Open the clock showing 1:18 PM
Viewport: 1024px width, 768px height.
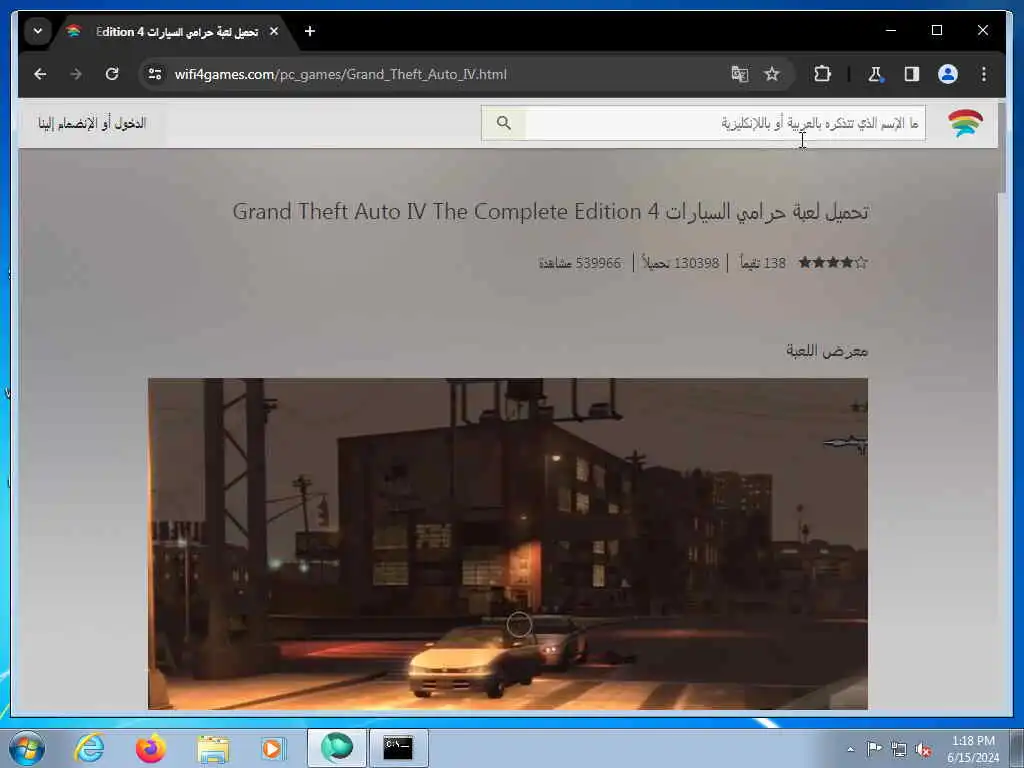coord(973,749)
